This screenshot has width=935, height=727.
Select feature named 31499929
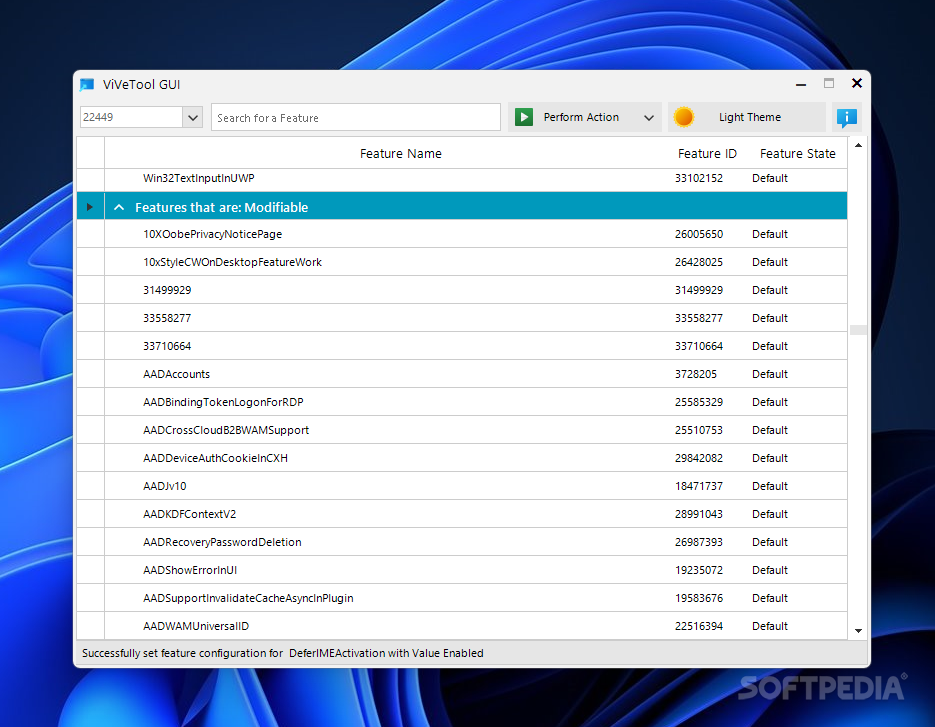(167, 290)
